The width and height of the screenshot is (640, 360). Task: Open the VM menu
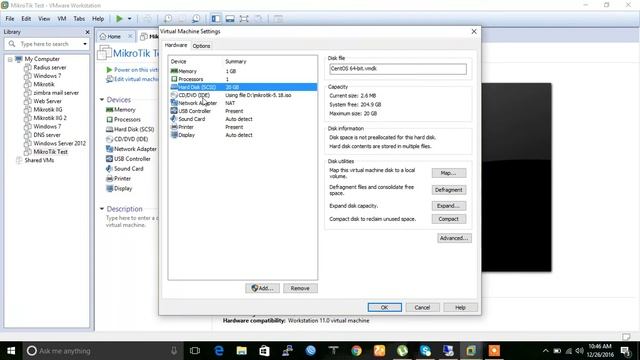pos(62,19)
